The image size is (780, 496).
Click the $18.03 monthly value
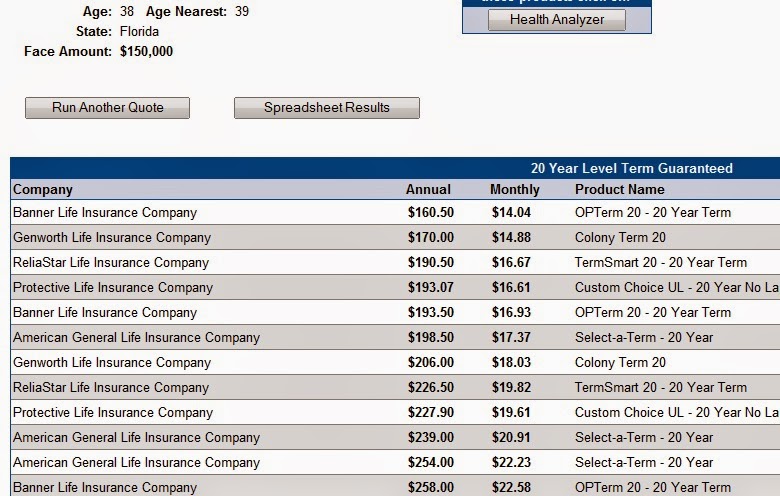[x=511, y=362]
